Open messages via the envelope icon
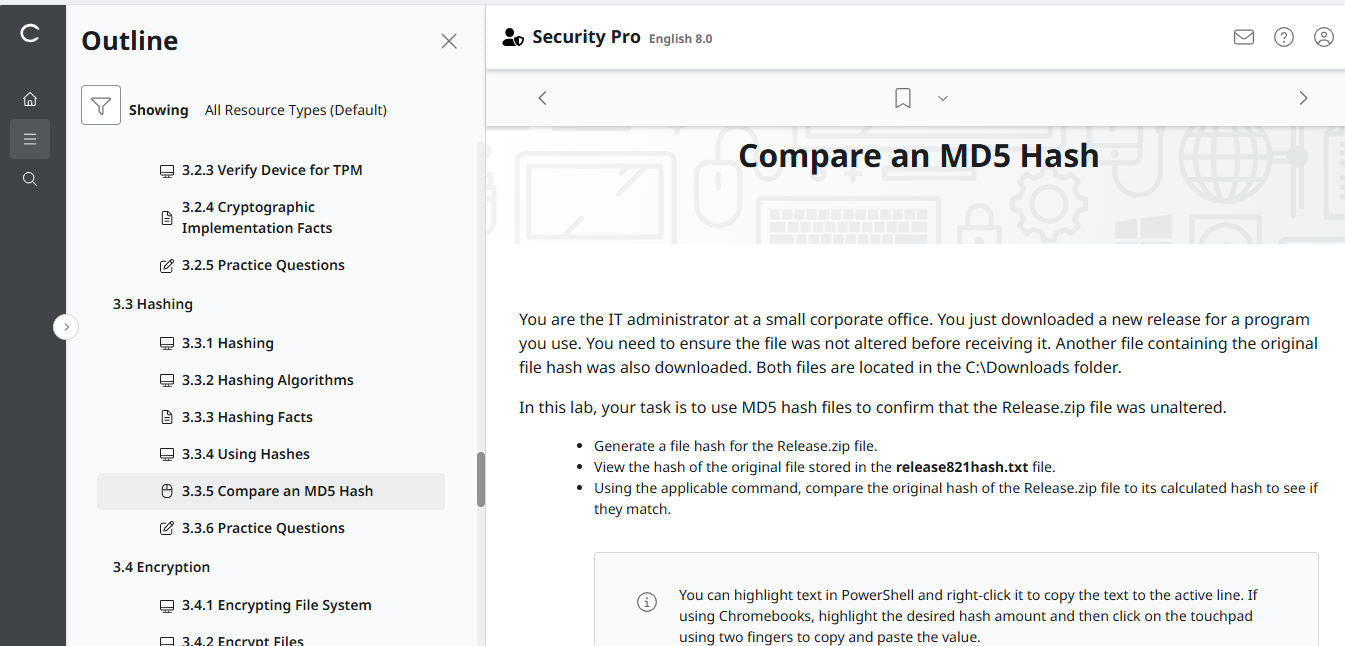Screen dimensions: 1345x646 pos(1243,36)
